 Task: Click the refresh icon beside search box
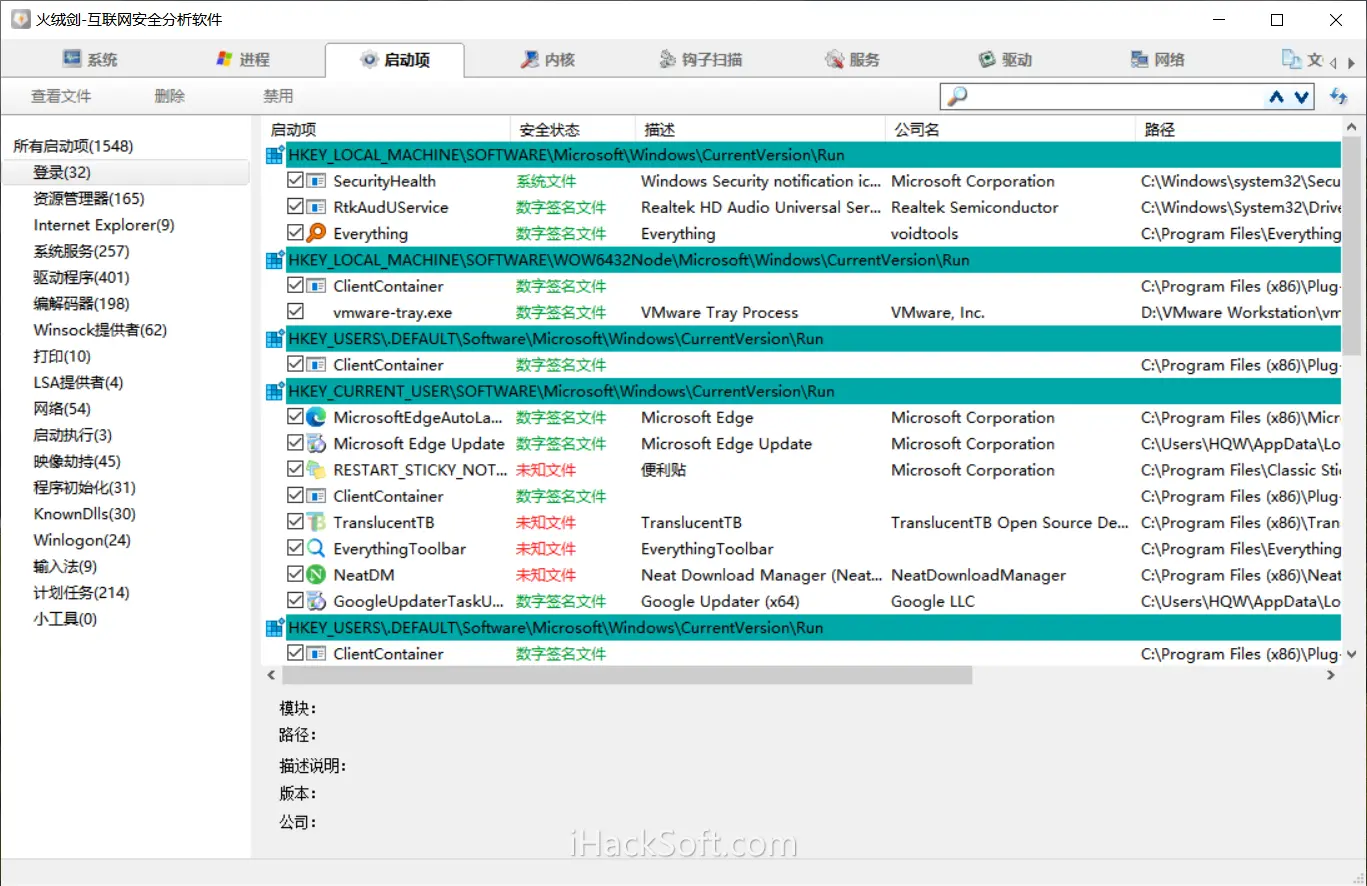[x=1338, y=96]
